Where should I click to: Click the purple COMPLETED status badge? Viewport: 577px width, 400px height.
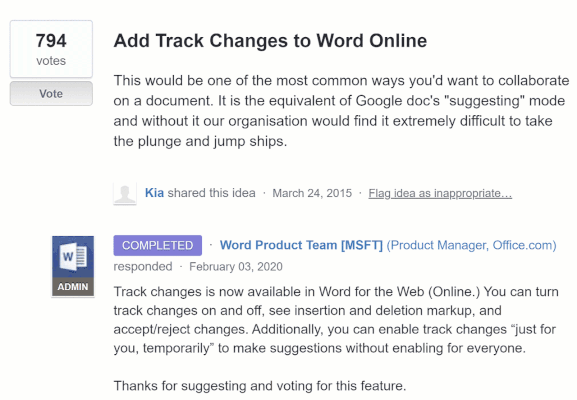pos(157,245)
